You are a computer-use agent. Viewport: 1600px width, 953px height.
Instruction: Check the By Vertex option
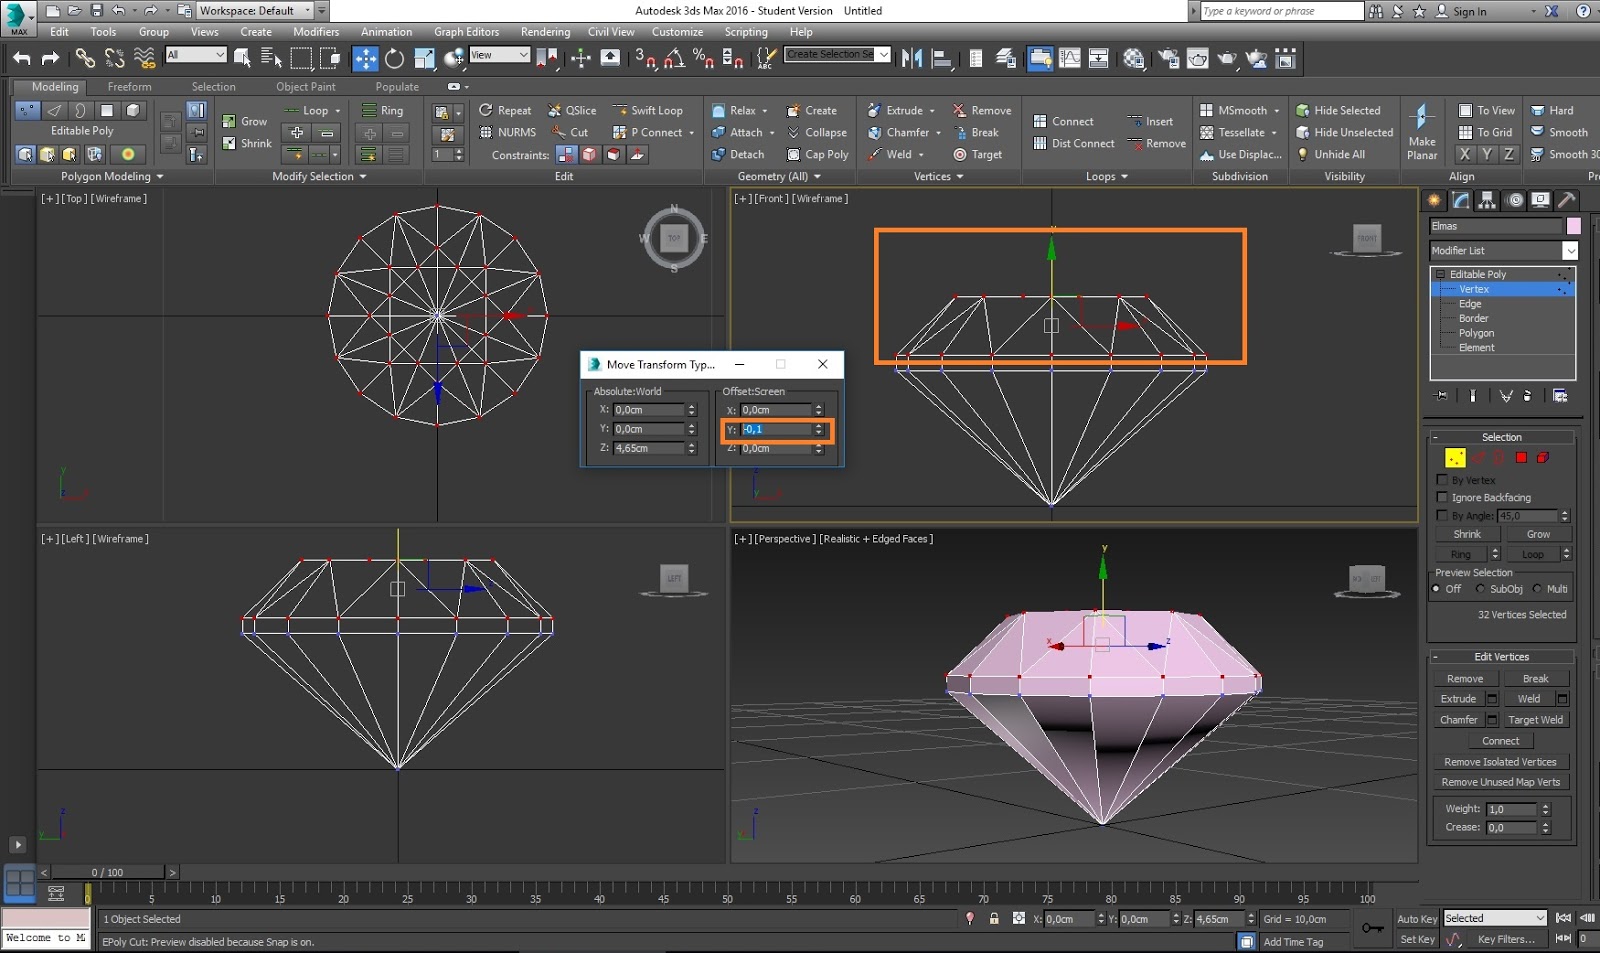pyautogui.click(x=1442, y=480)
